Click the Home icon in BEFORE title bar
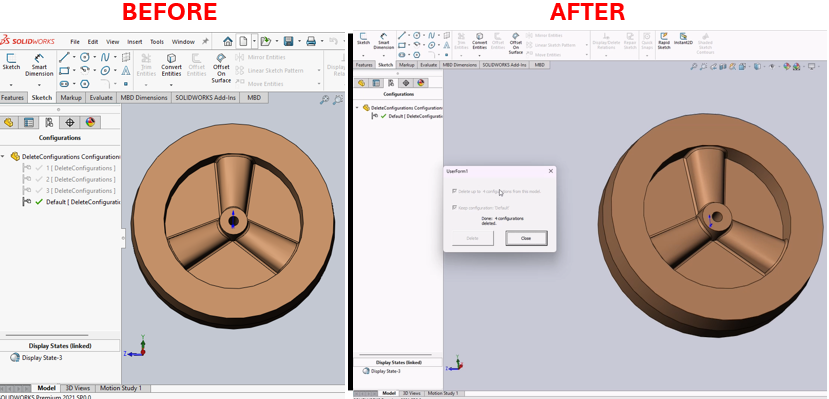This screenshot has height=399, width=829. 228,41
